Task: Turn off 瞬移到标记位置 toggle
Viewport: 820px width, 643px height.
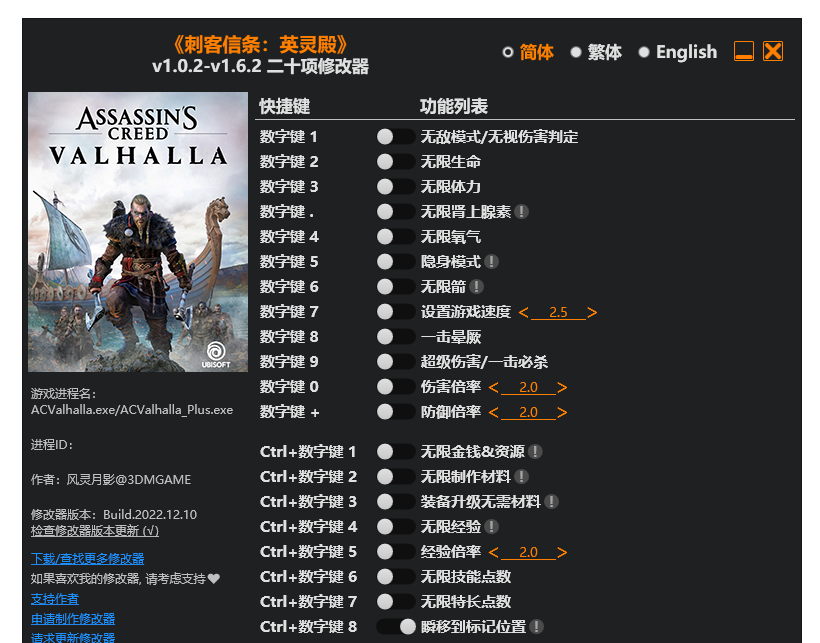Action: tap(396, 627)
